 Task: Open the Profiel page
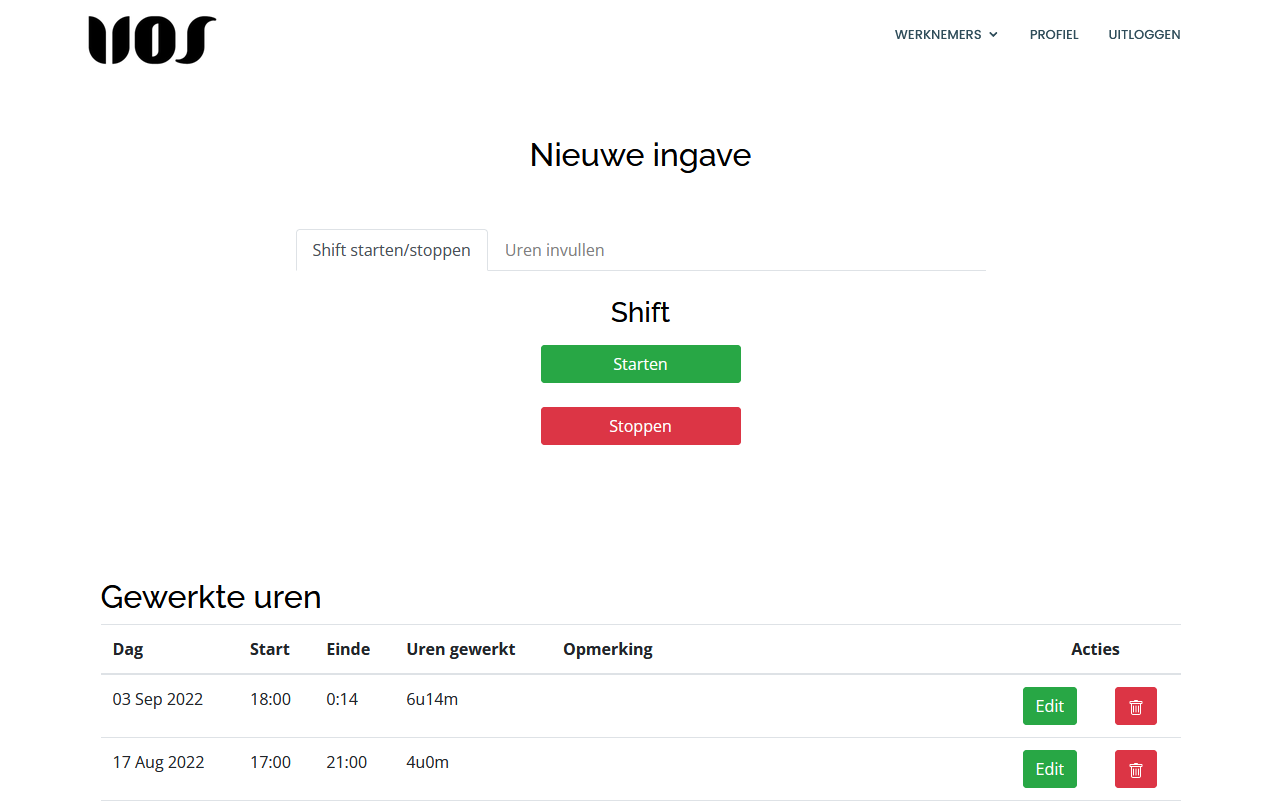1054,35
